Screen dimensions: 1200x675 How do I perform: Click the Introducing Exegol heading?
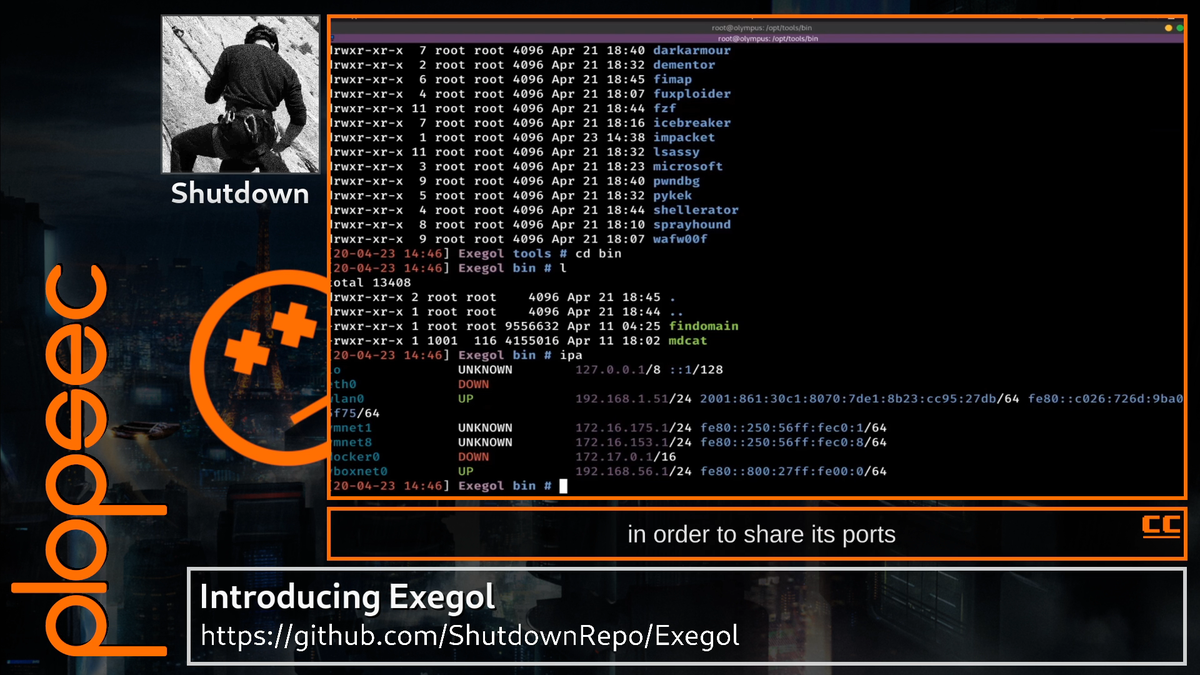pos(347,598)
